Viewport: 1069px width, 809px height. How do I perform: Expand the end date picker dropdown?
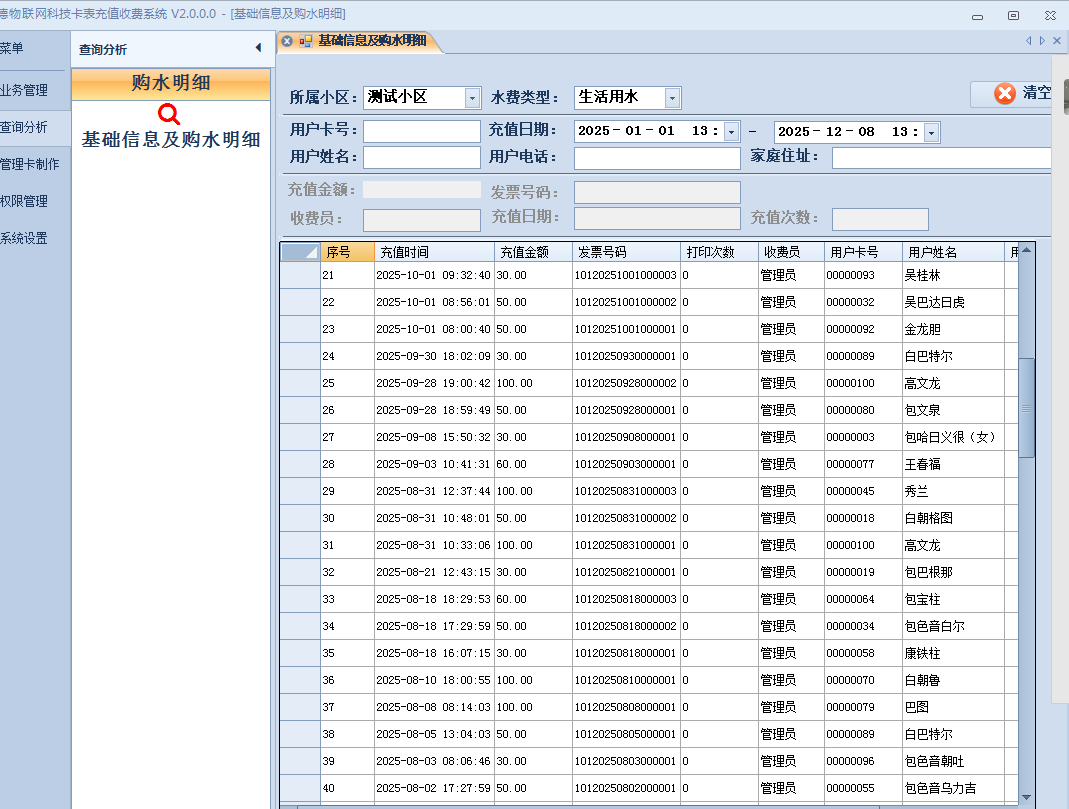931,132
